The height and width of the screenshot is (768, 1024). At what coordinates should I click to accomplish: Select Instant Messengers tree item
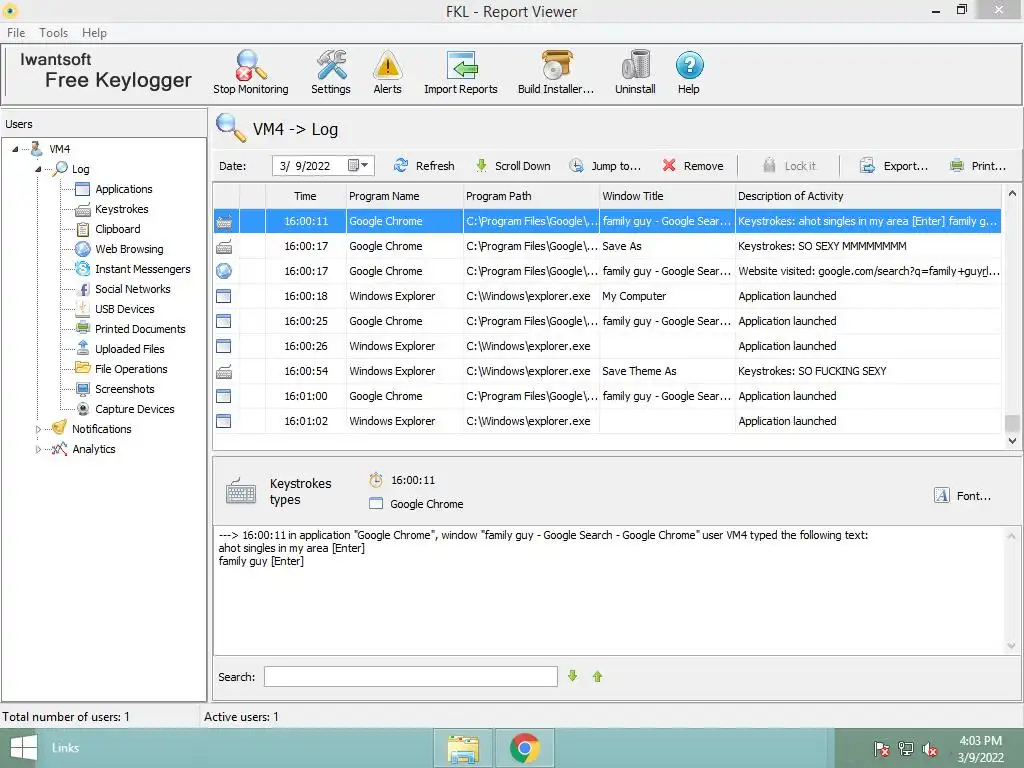tap(142, 269)
